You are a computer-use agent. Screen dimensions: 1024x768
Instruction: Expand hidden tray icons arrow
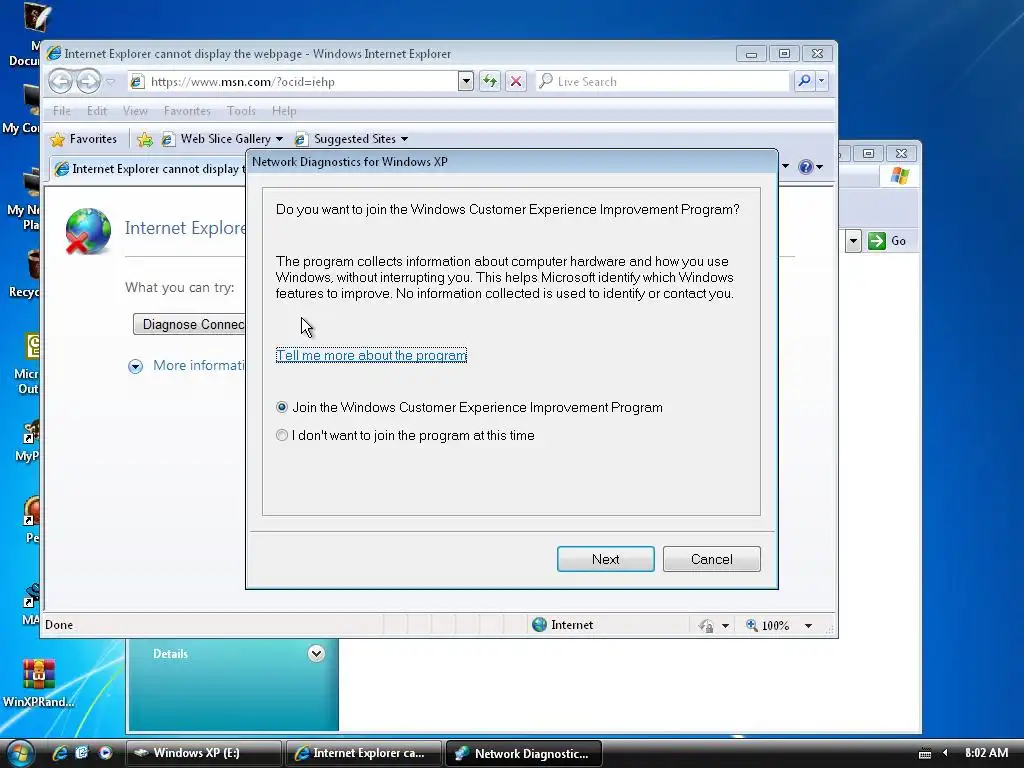click(x=945, y=753)
